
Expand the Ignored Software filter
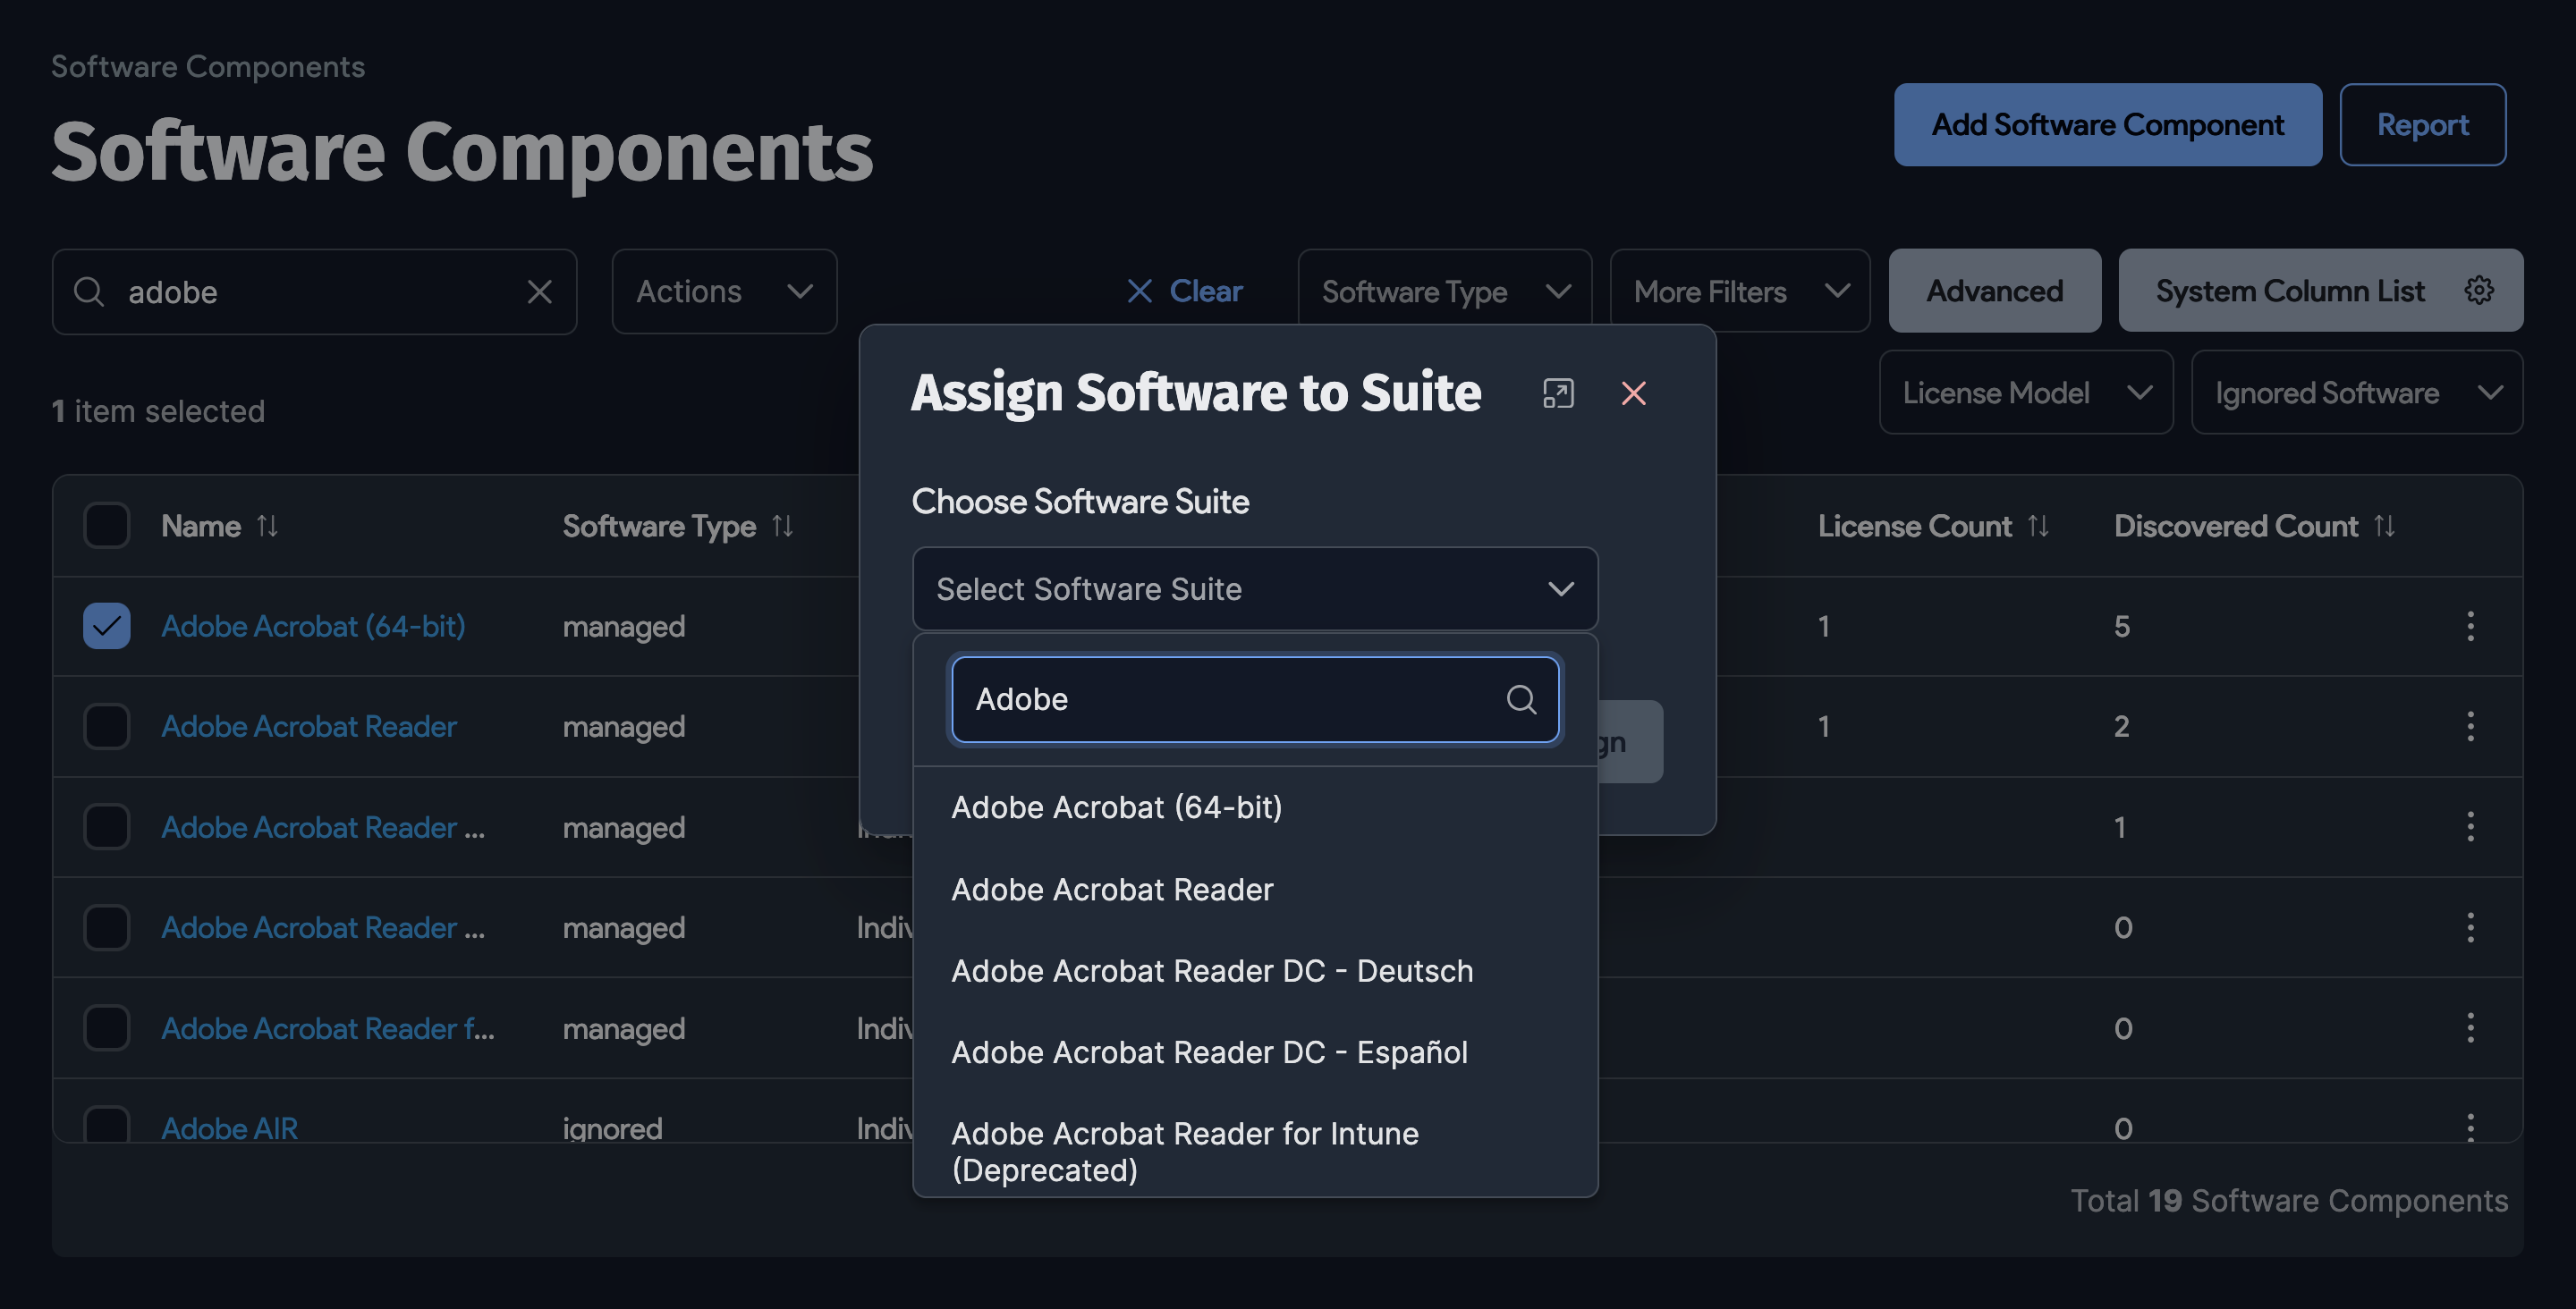click(x=2356, y=392)
